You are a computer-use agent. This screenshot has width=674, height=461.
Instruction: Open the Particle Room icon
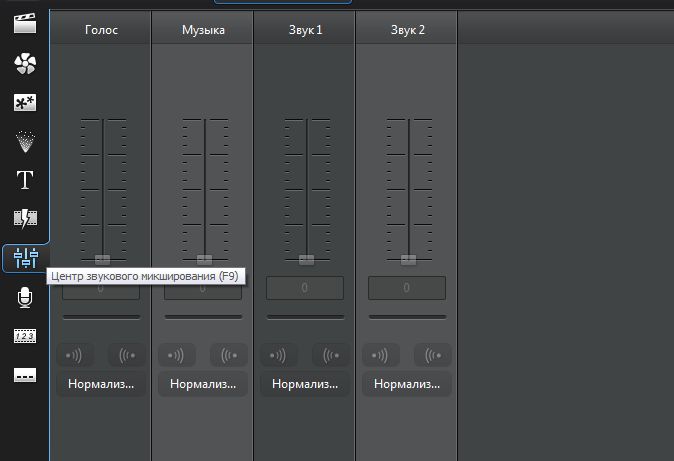25,141
